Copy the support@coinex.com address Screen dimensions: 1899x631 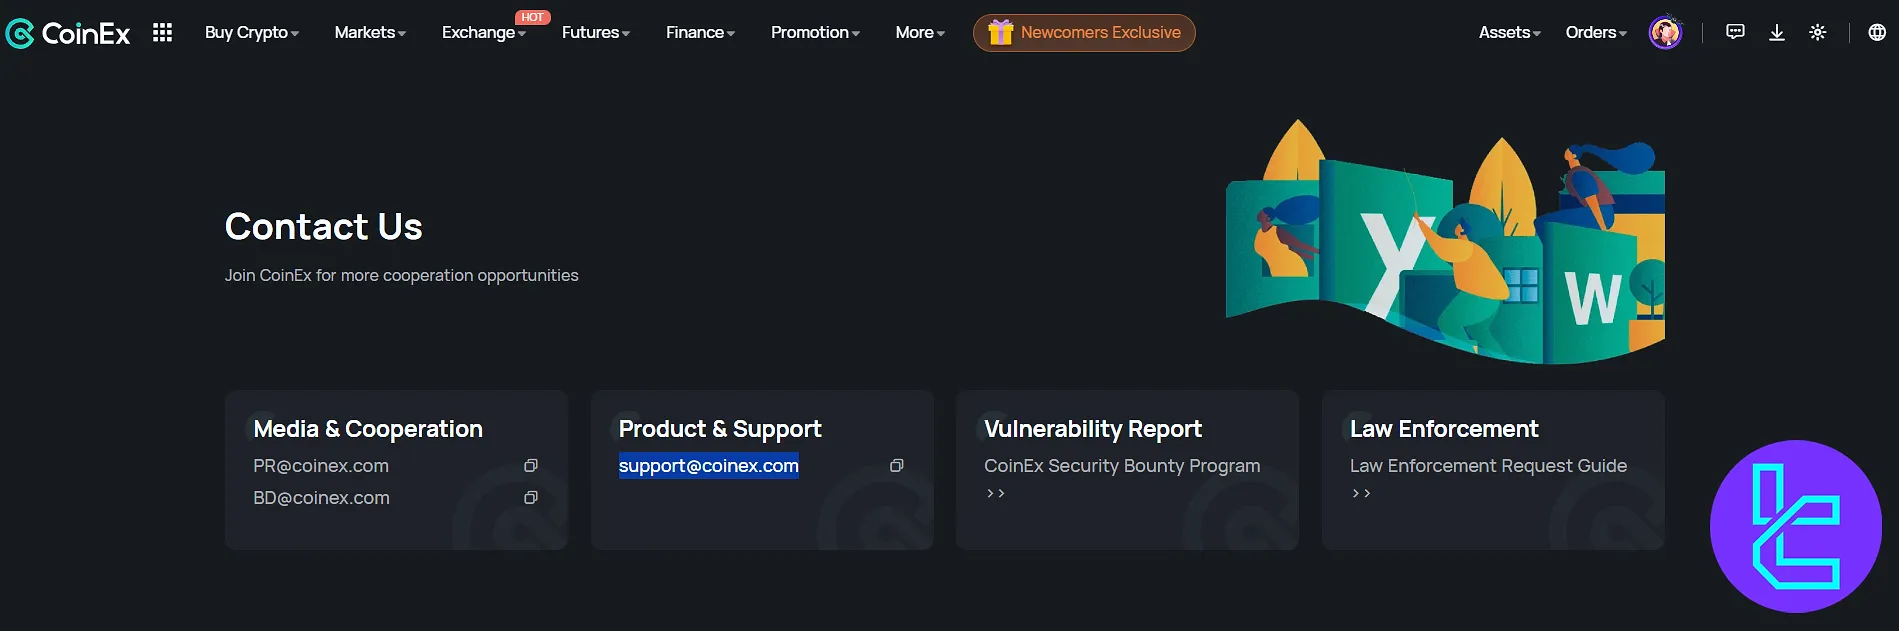point(897,466)
